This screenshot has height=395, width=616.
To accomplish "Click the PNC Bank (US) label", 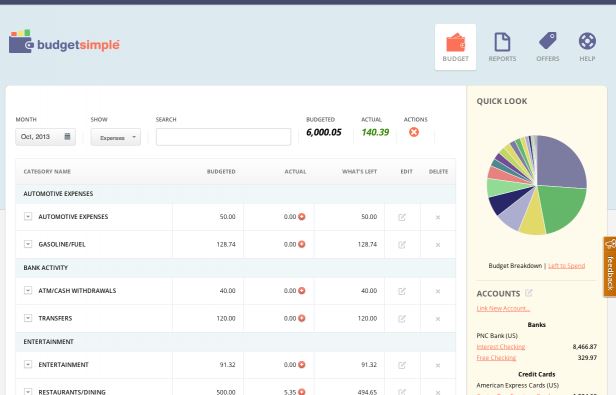I will click(497, 336).
